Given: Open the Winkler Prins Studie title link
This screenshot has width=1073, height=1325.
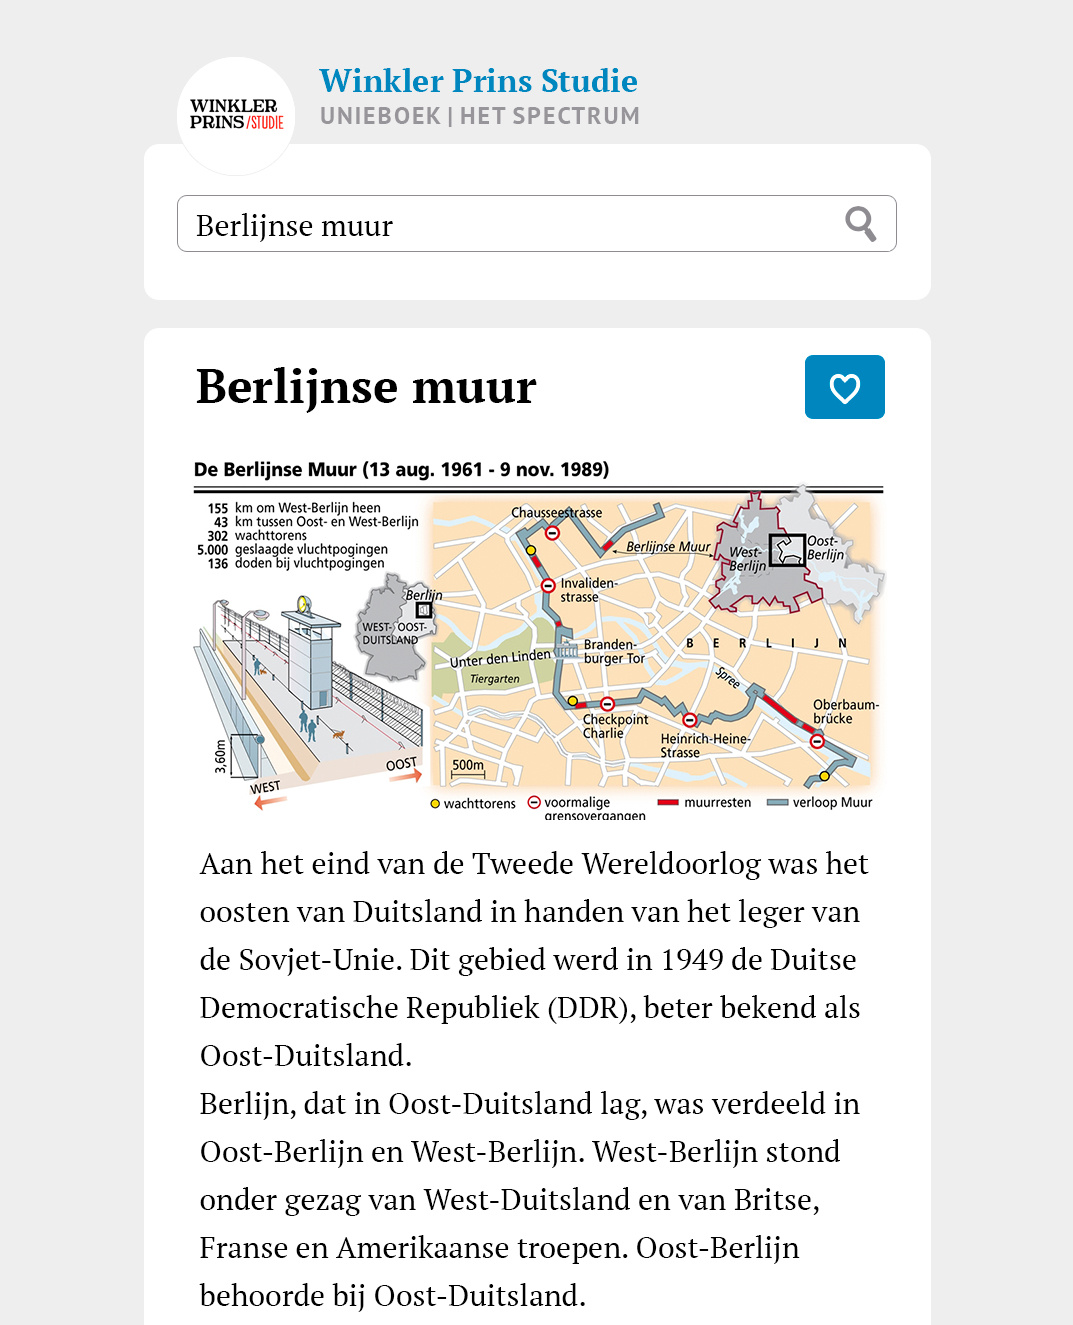Looking at the screenshot, I should click(x=478, y=81).
